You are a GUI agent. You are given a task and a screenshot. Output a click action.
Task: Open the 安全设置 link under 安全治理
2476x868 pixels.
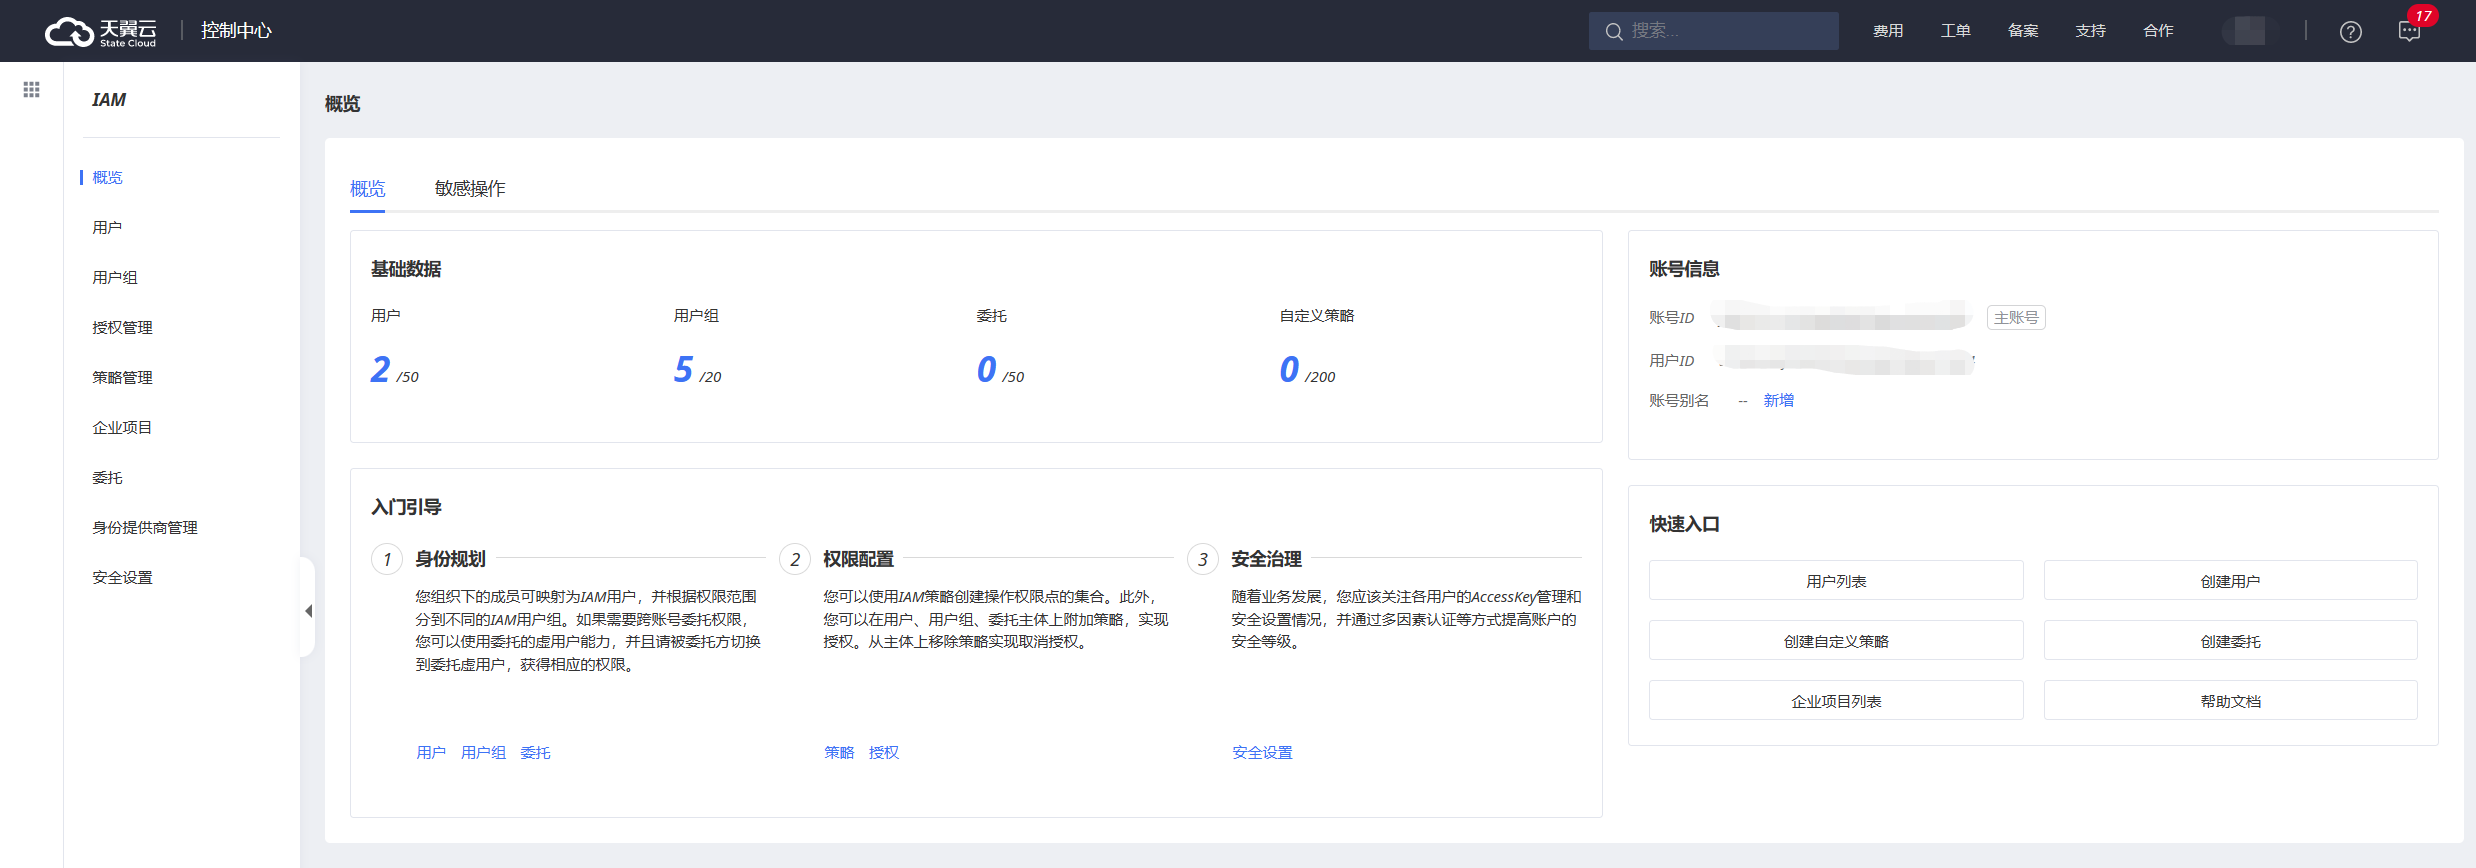pos(1262,752)
